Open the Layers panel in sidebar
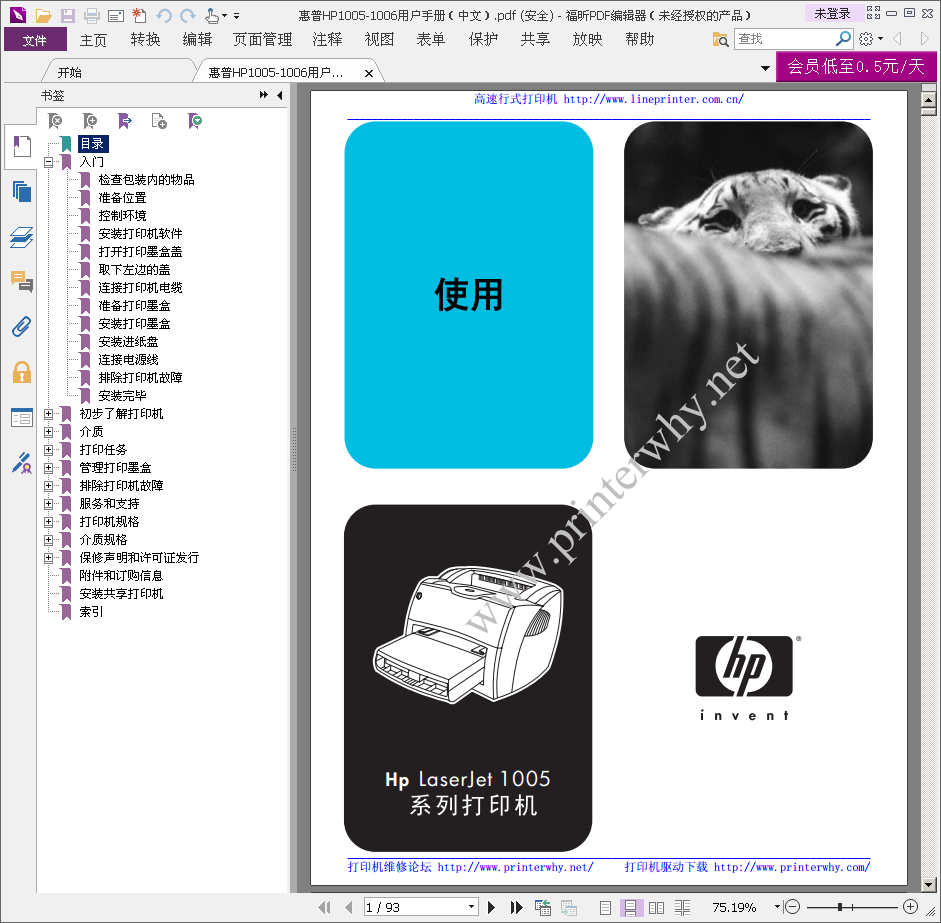This screenshot has width=941, height=923. coord(22,237)
